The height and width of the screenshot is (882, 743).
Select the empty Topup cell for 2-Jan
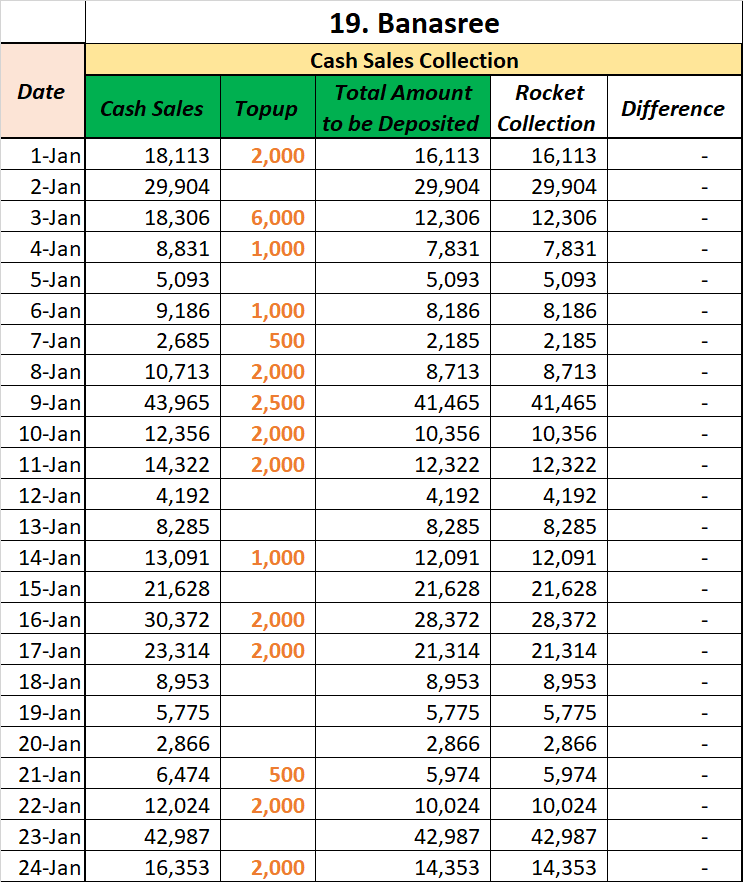pos(268,186)
